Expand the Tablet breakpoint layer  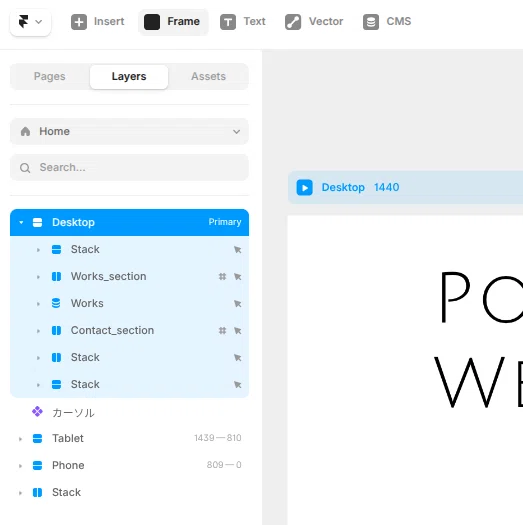[x=20, y=439]
